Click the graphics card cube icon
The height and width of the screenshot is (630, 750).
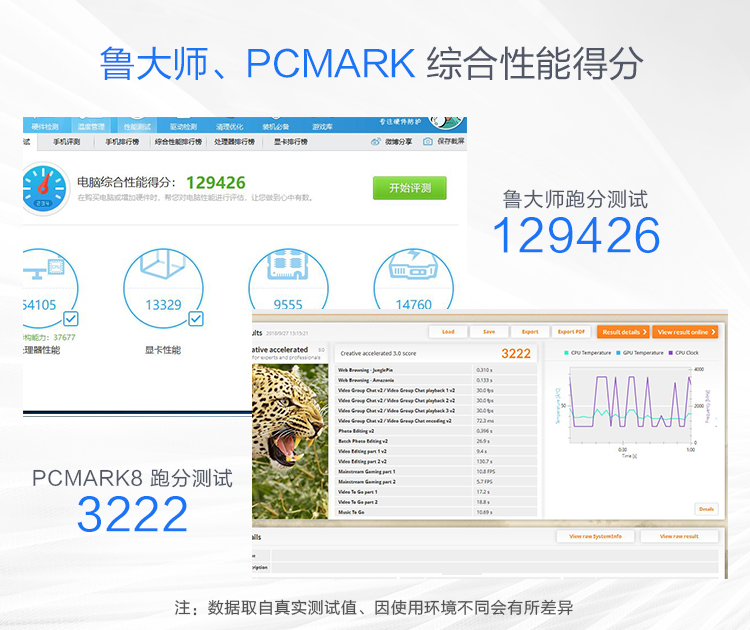tap(163, 264)
